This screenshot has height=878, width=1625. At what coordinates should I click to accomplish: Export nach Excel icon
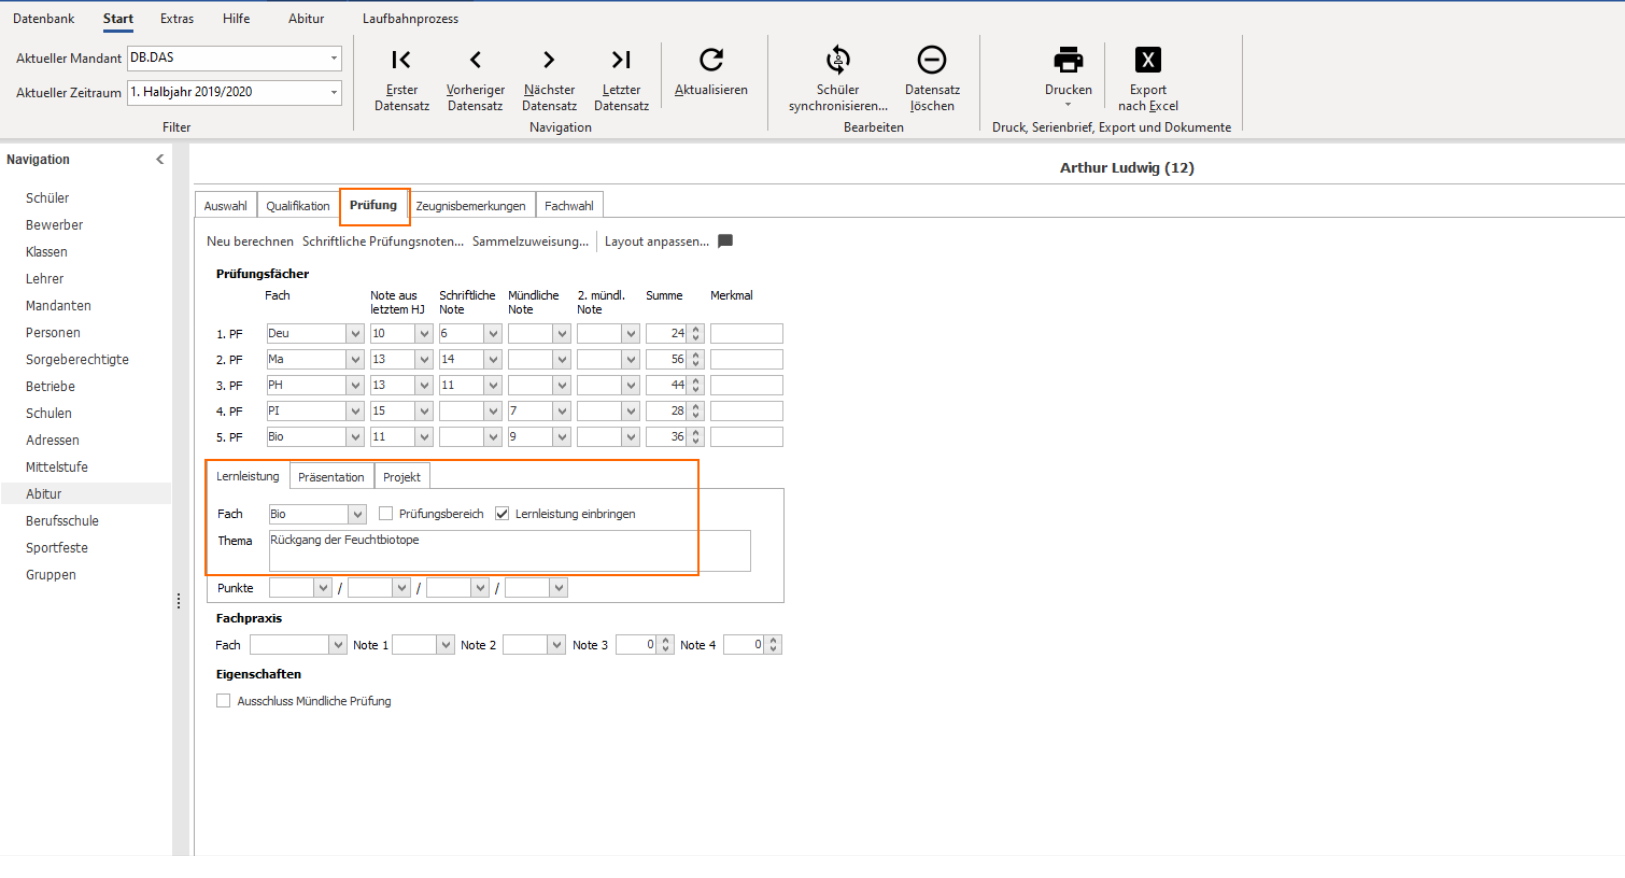pos(1148,60)
